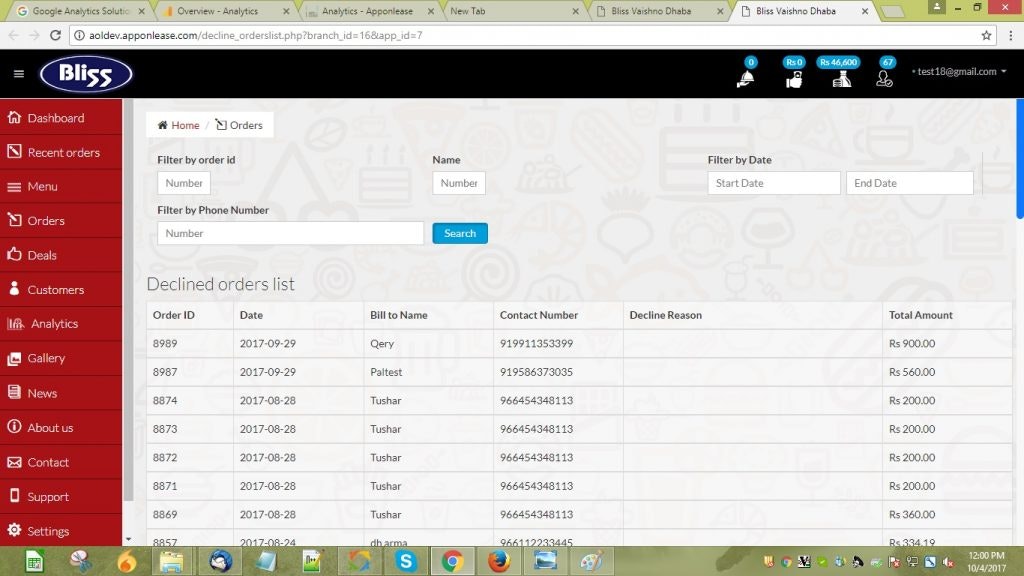The image size is (1024, 576).
Task: Open the Start Date field
Action: click(774, 183)
